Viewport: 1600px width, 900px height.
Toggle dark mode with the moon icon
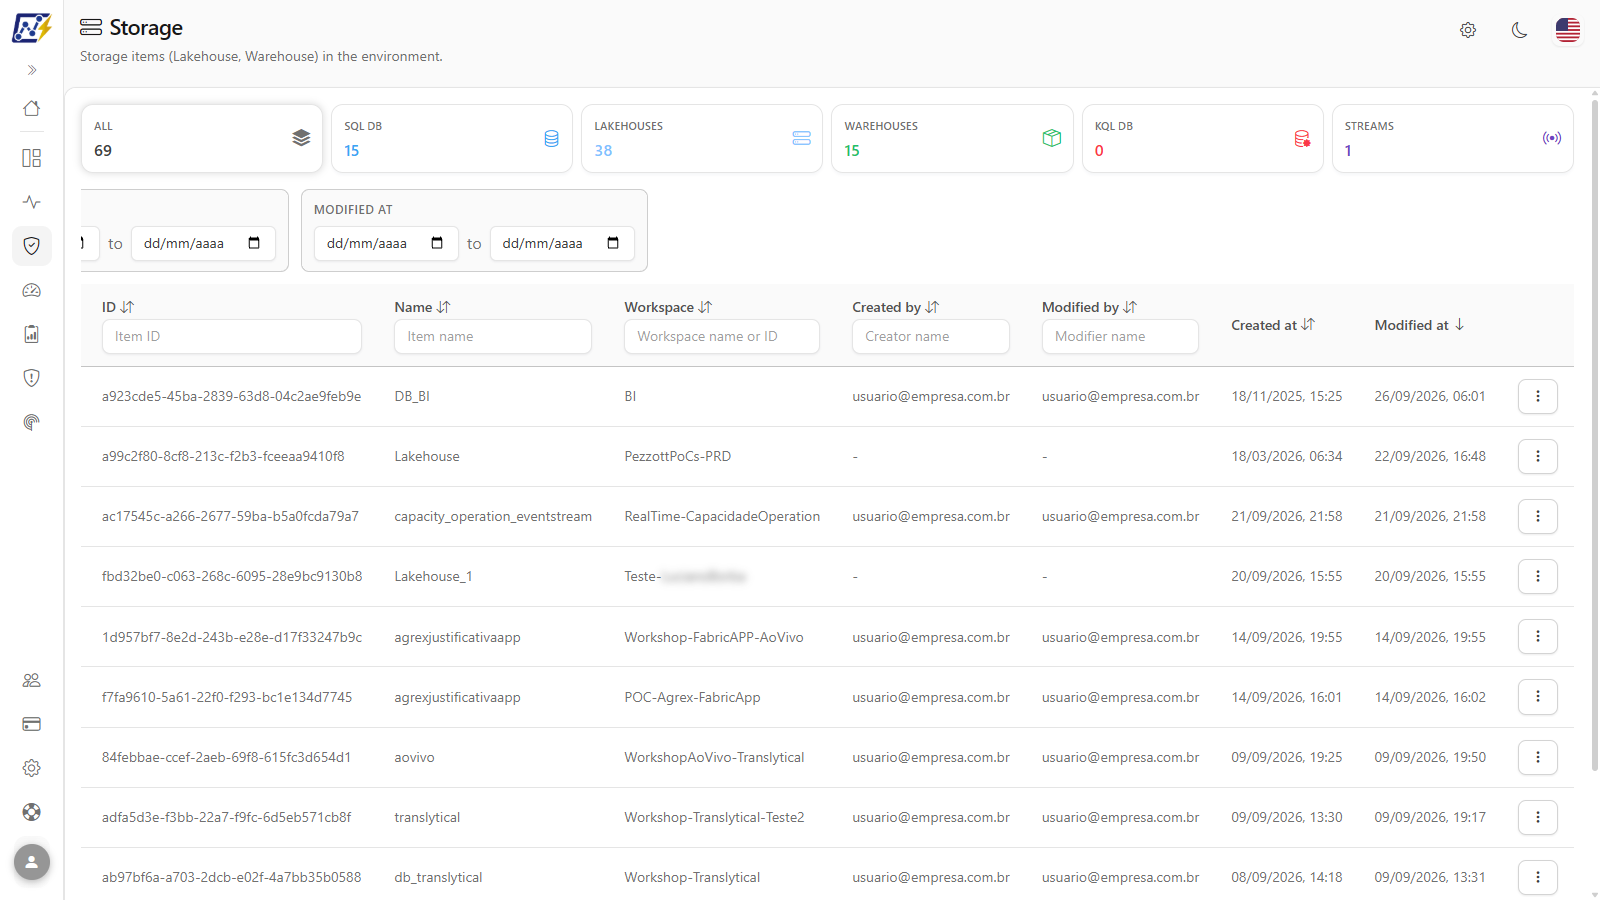pyautogui.click(x=1519, y=30)
